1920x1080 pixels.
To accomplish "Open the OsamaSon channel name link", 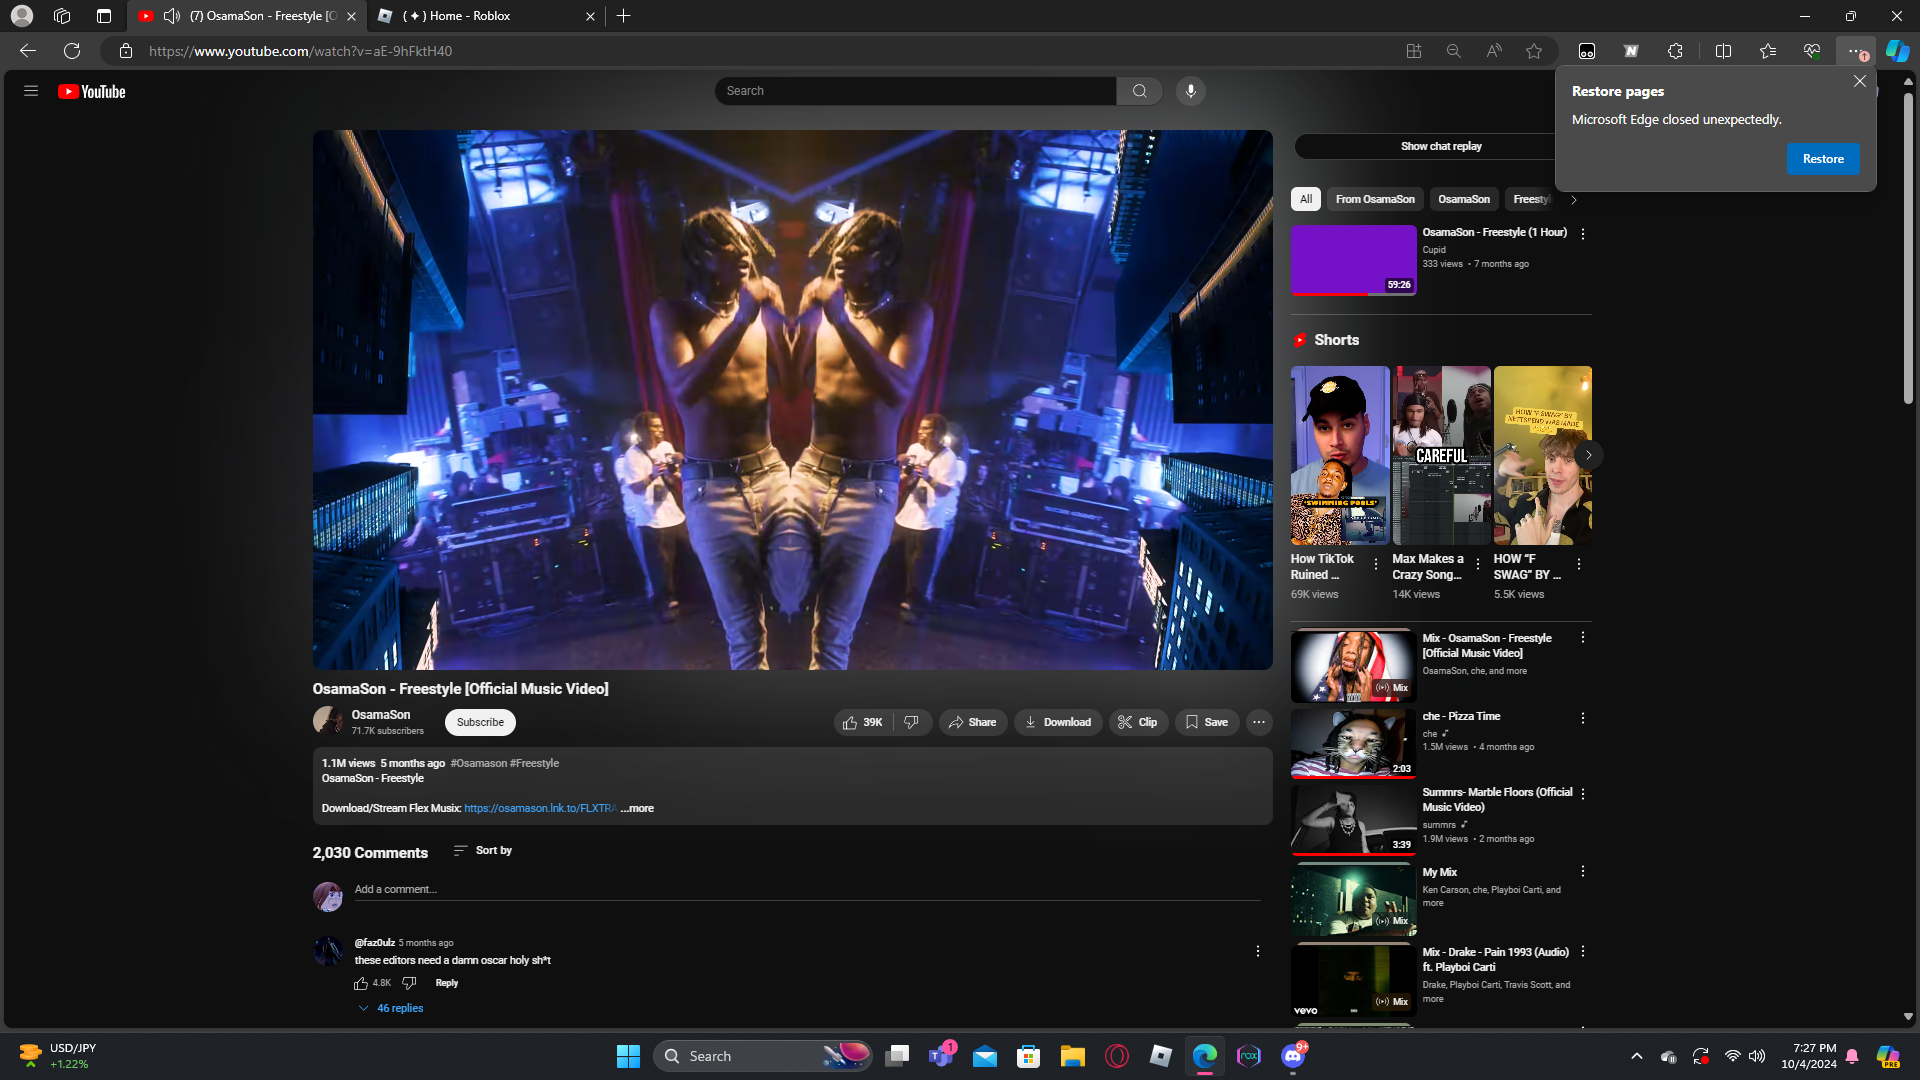I will point(381,715).
